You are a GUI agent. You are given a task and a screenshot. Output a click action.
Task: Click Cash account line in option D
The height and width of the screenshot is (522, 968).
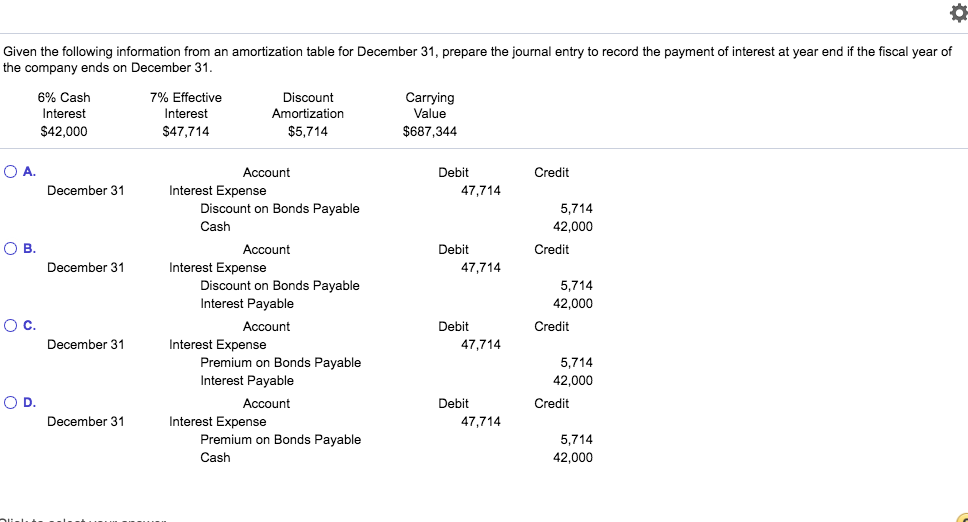[215, 457]
